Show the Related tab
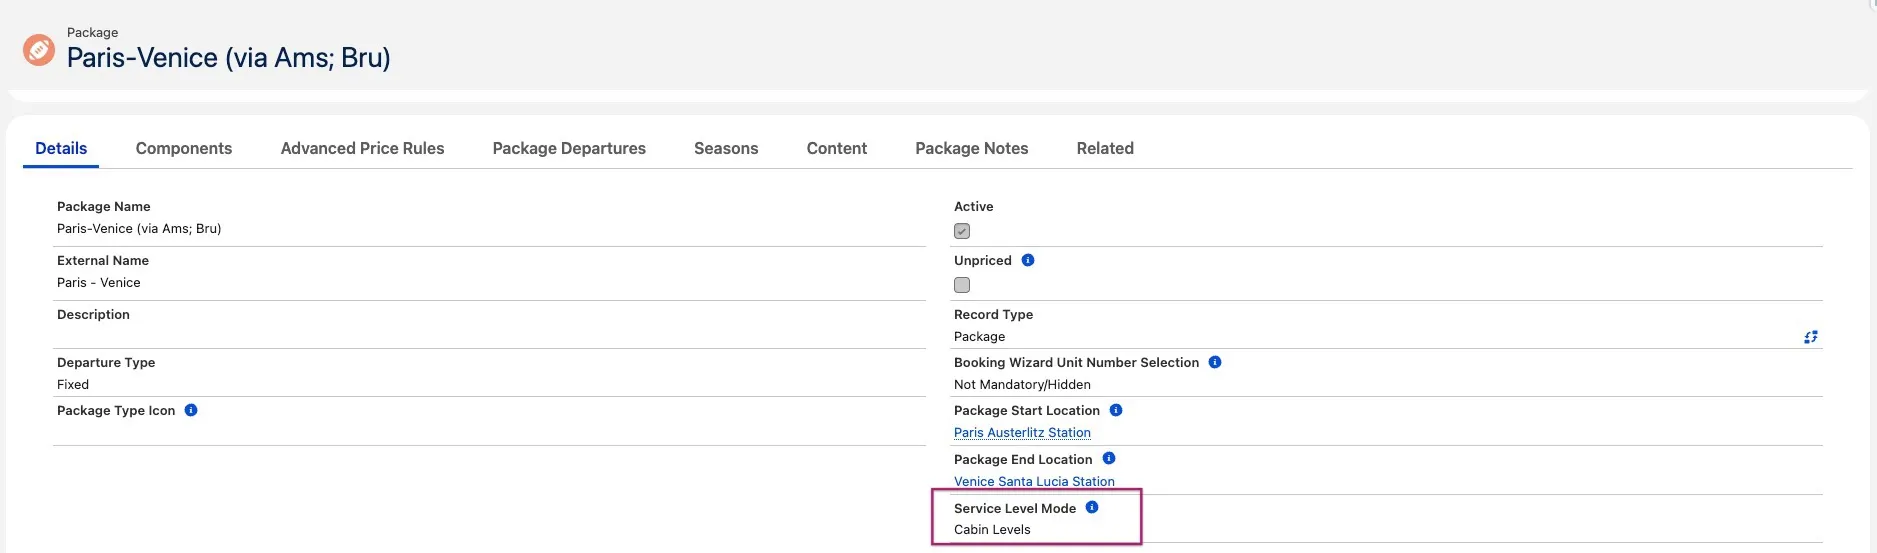 click(x=1104, y=148)
